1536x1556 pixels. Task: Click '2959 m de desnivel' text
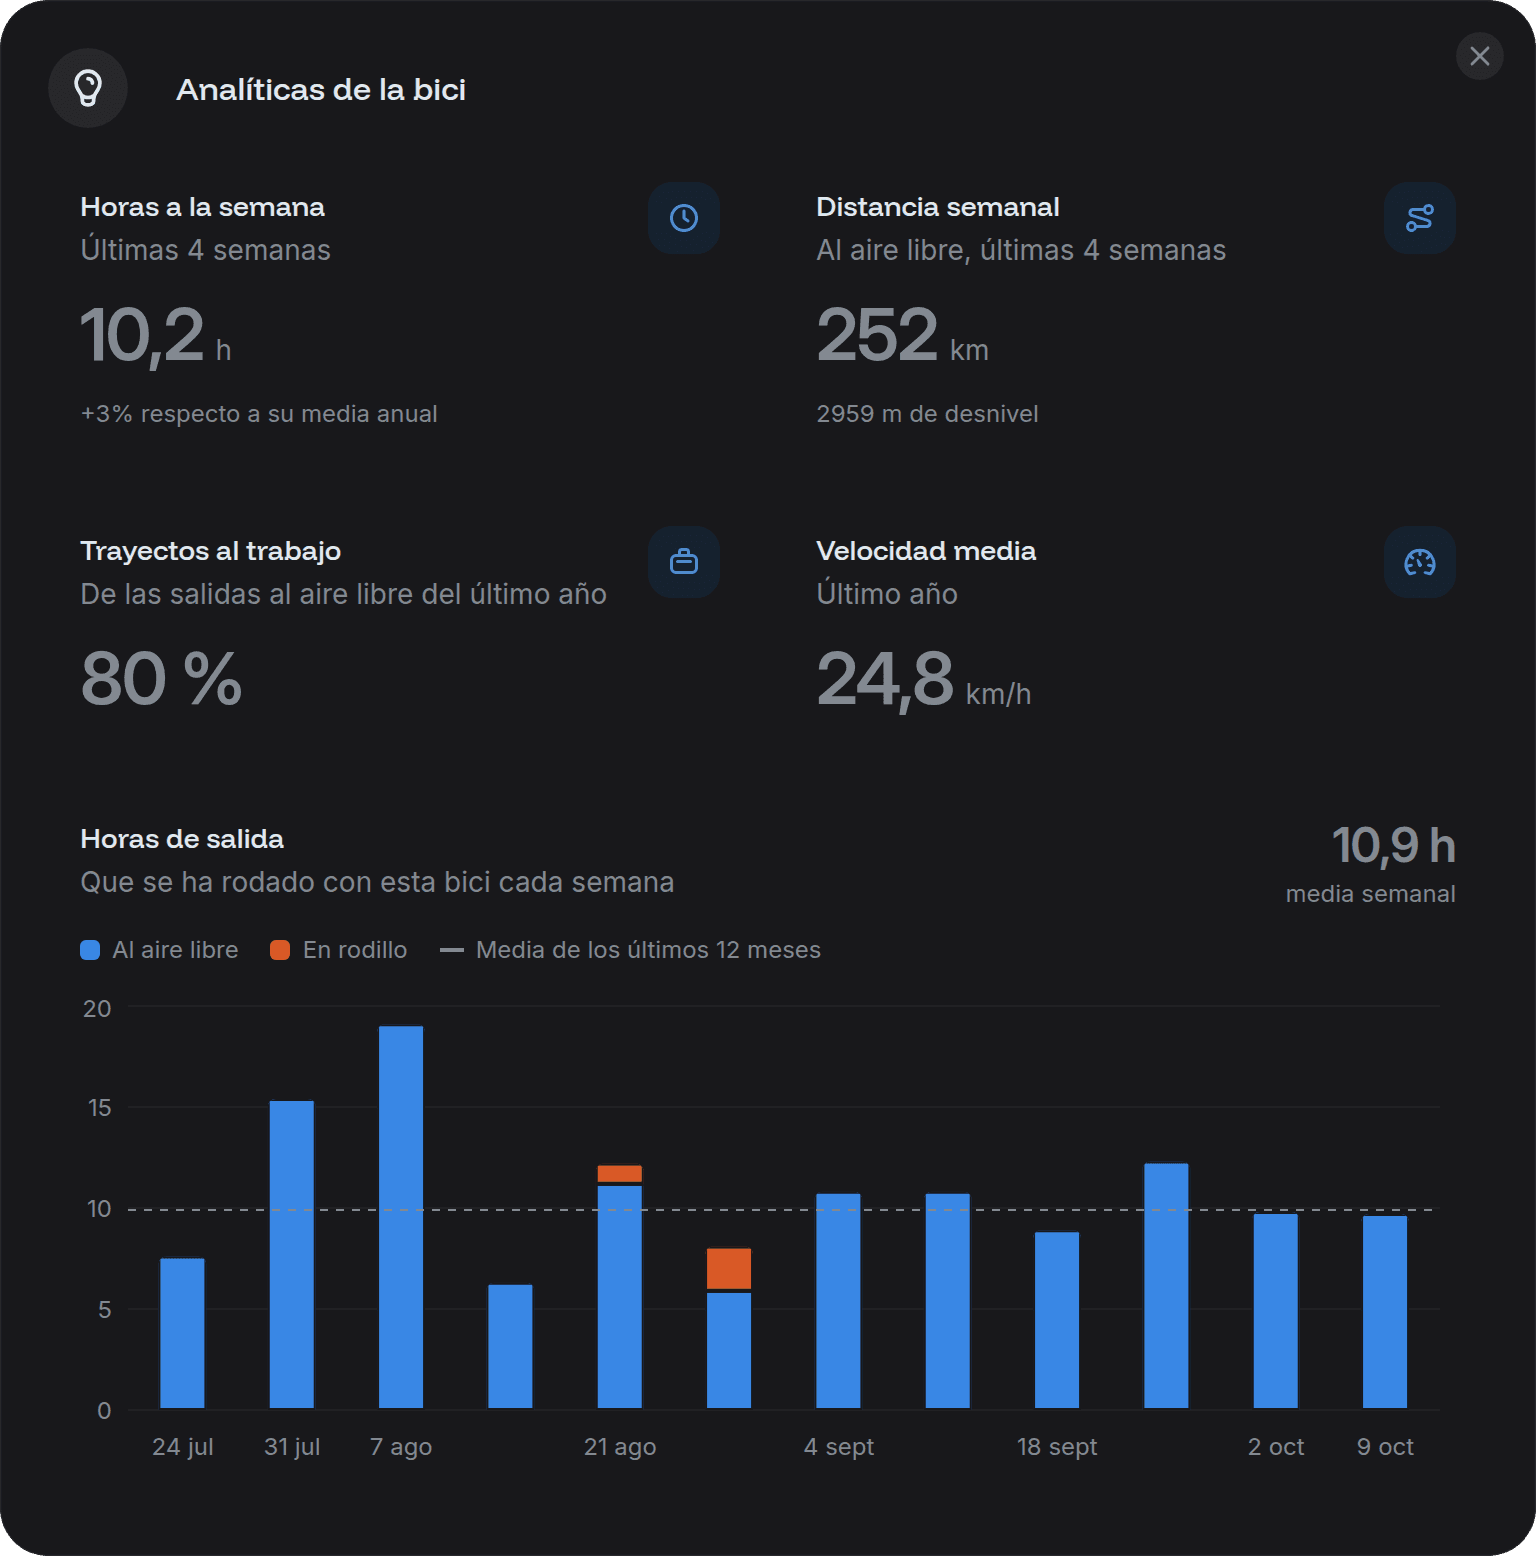927,414
